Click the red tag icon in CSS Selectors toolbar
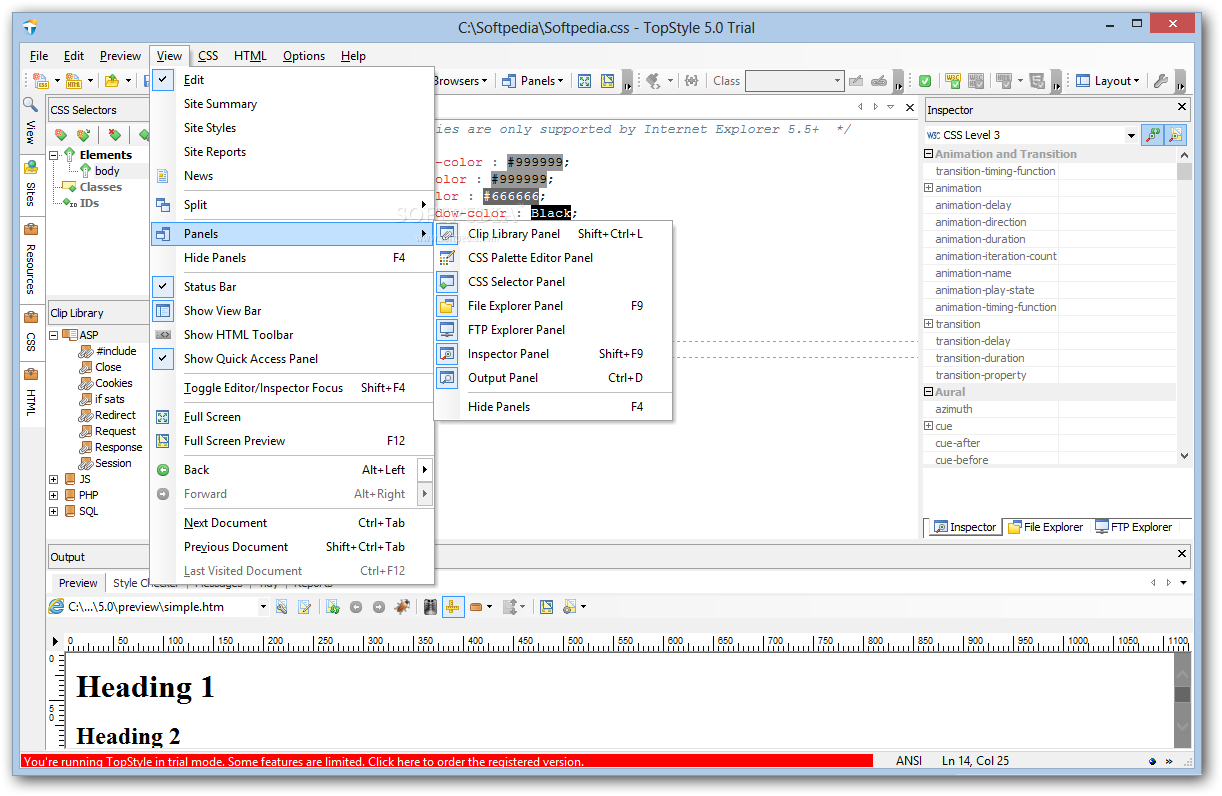 pos(114,134)
